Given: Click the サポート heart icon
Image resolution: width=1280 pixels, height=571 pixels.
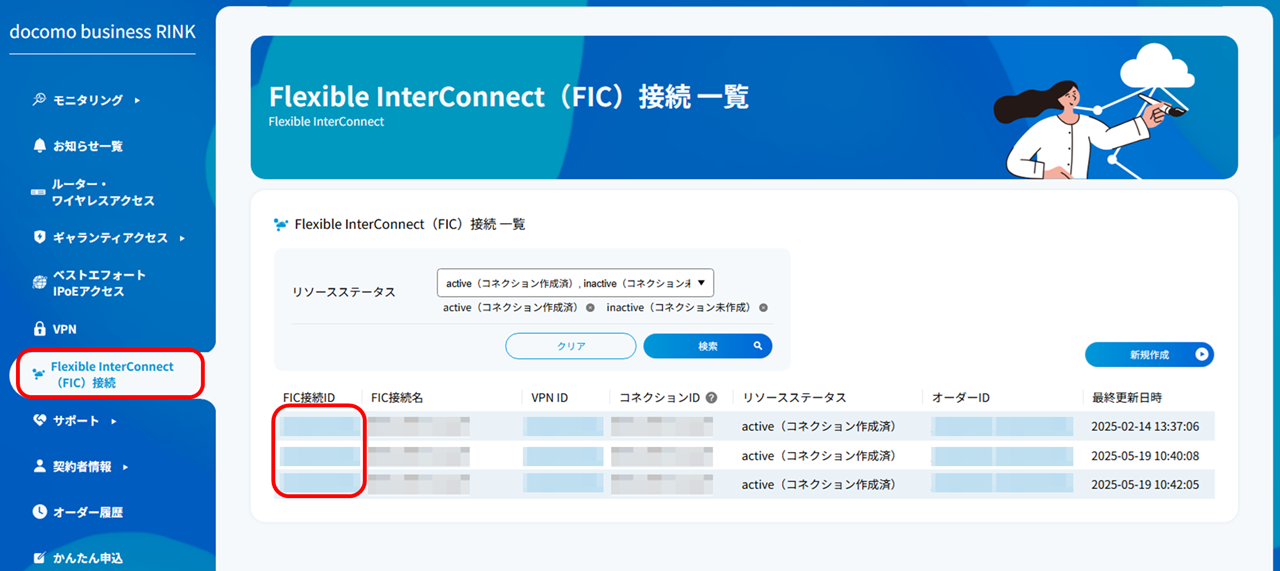Looking at the screenshot, I should (40, 421).
